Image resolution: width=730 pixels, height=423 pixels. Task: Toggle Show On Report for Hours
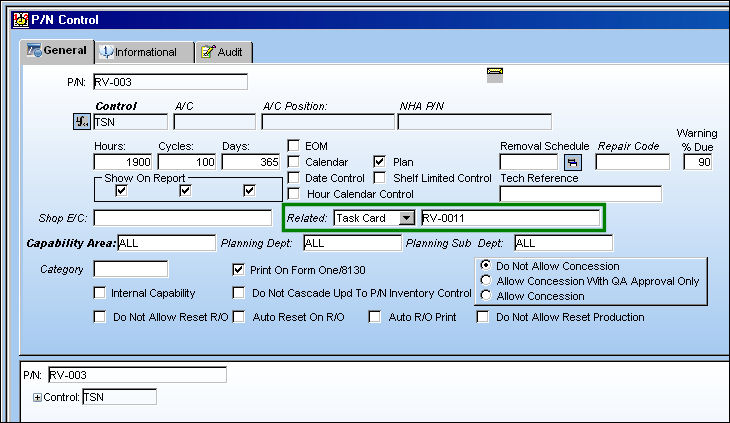point(121,190)
